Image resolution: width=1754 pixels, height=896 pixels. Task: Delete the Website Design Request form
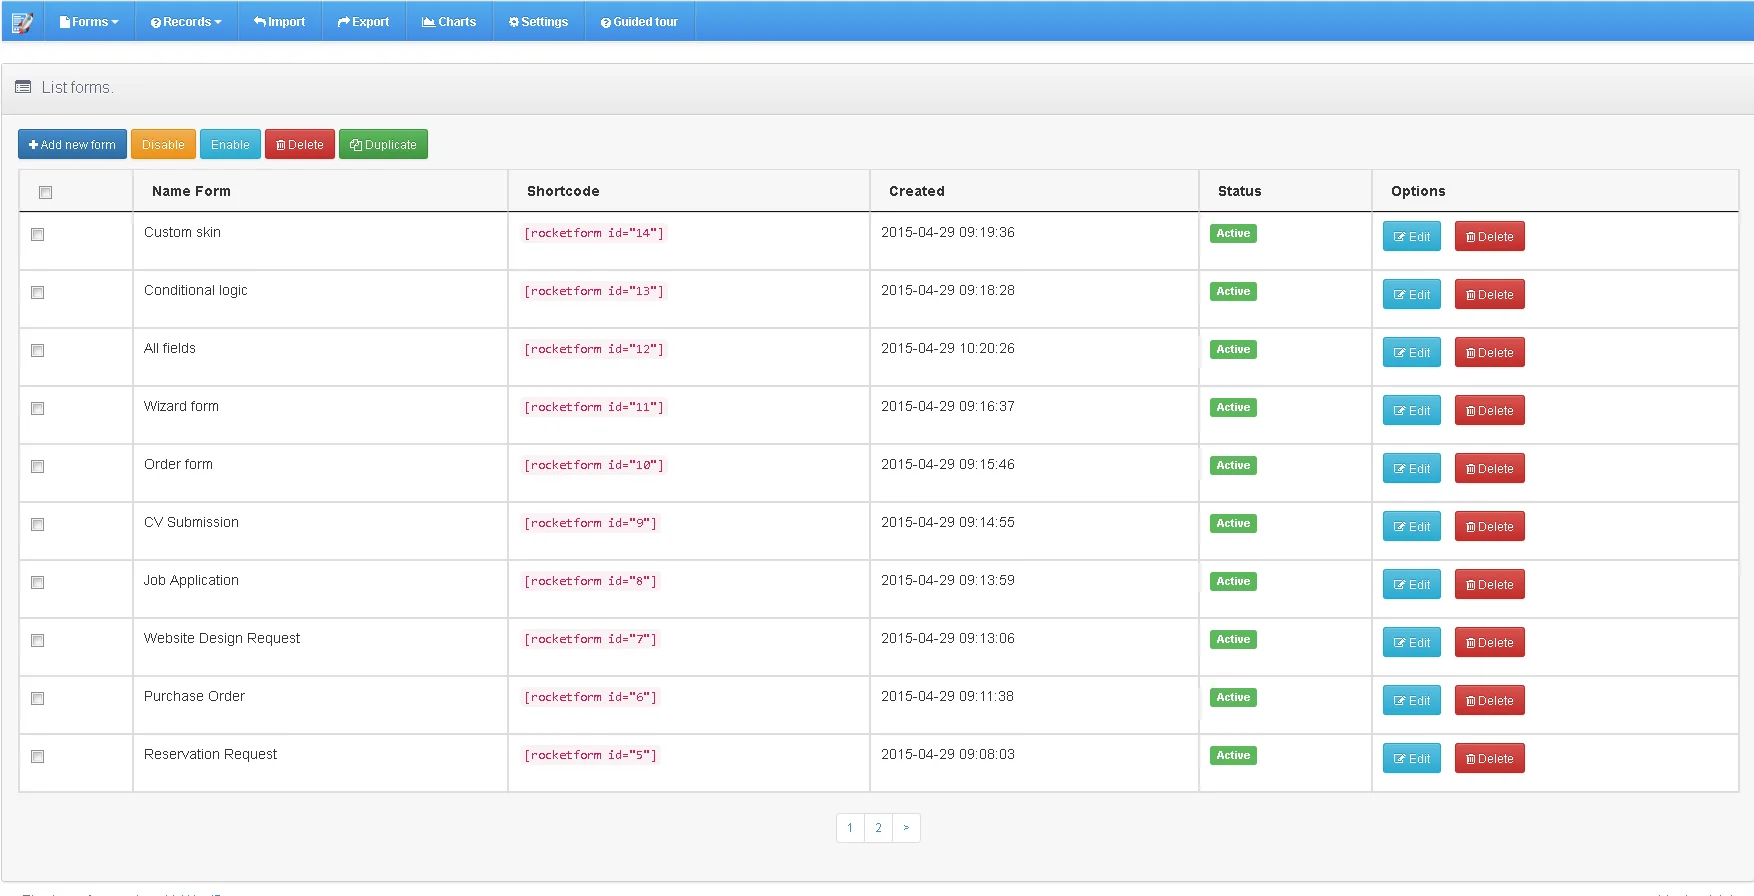click(1490, 642)
